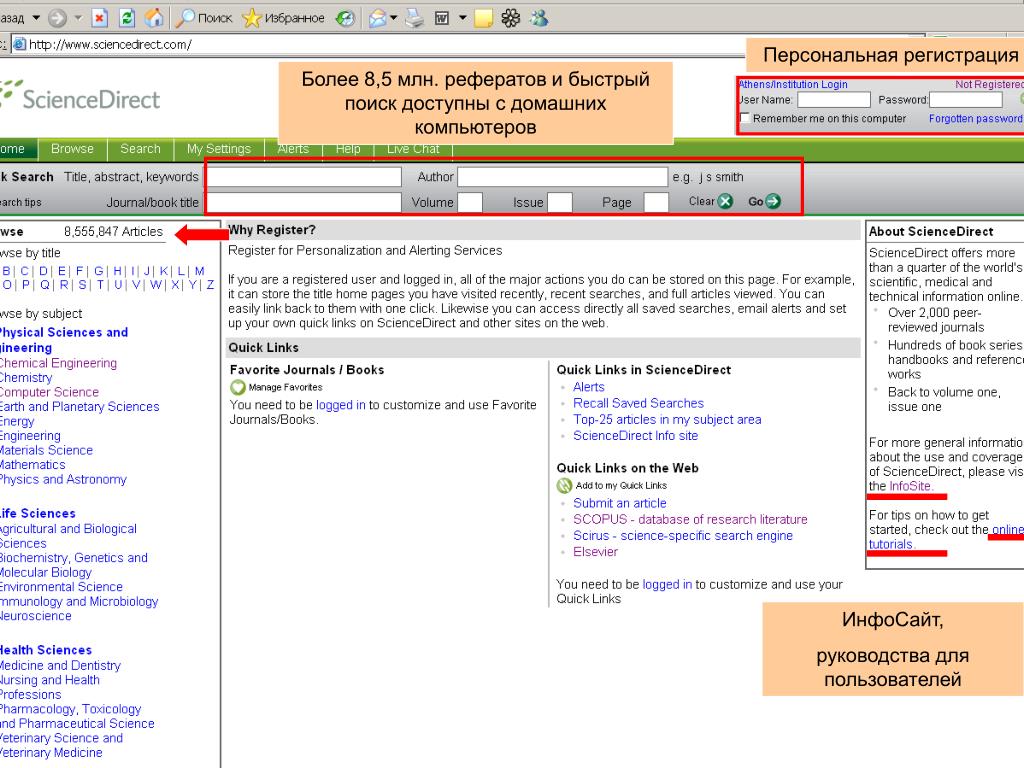This screenshot has height=768, width=1024.
Task: Refresh the page with green arrows icon
Action: tap(127, 18)
